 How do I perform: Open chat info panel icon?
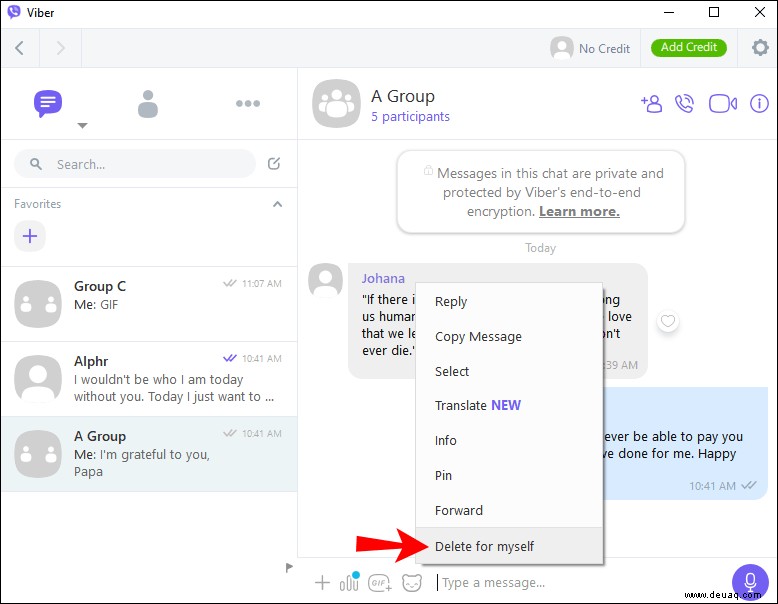(x=759, y=104)
